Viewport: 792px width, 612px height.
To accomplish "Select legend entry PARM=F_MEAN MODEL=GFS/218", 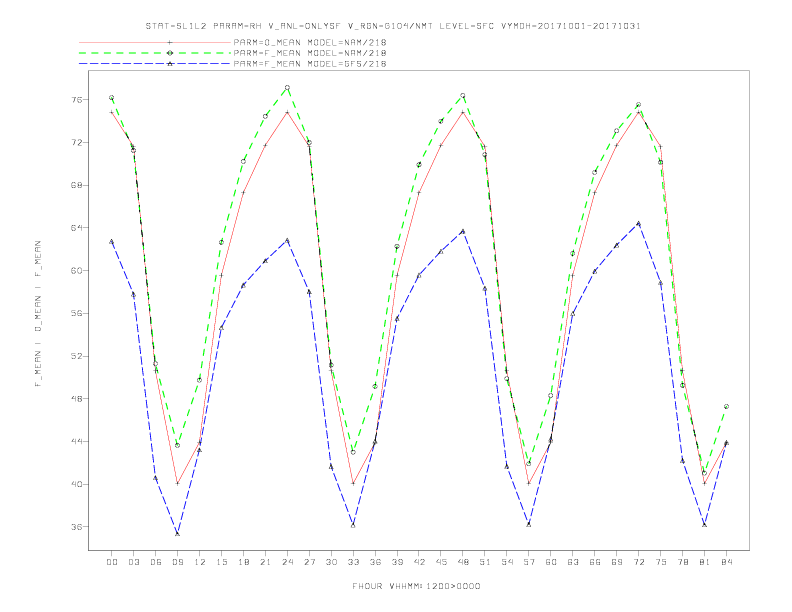I will click(310, 64).
